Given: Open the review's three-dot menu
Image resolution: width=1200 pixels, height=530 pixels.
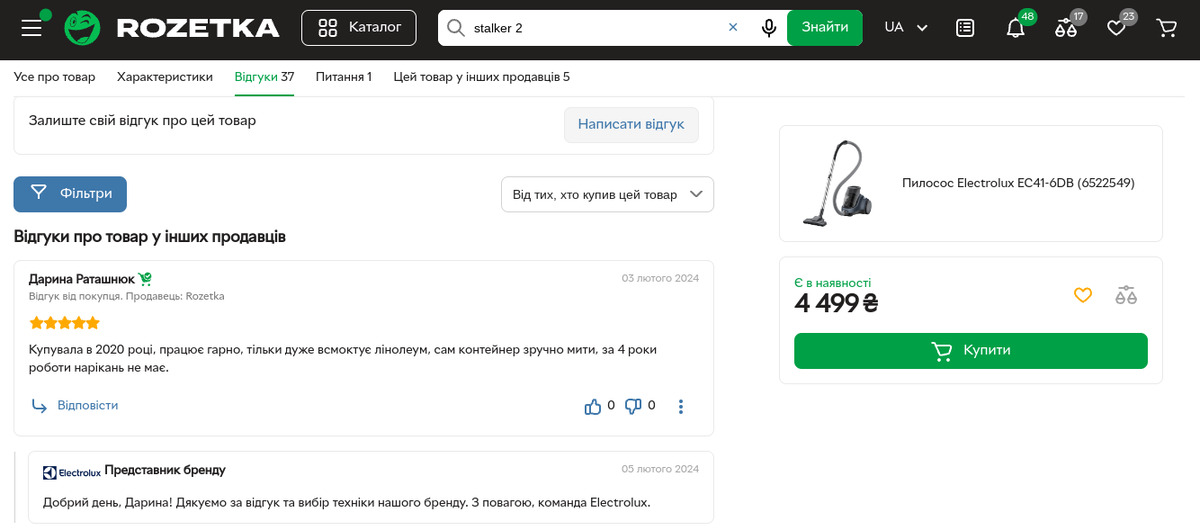Looking at the screenshot, I should pyautogui.click(x=681, y=406).
